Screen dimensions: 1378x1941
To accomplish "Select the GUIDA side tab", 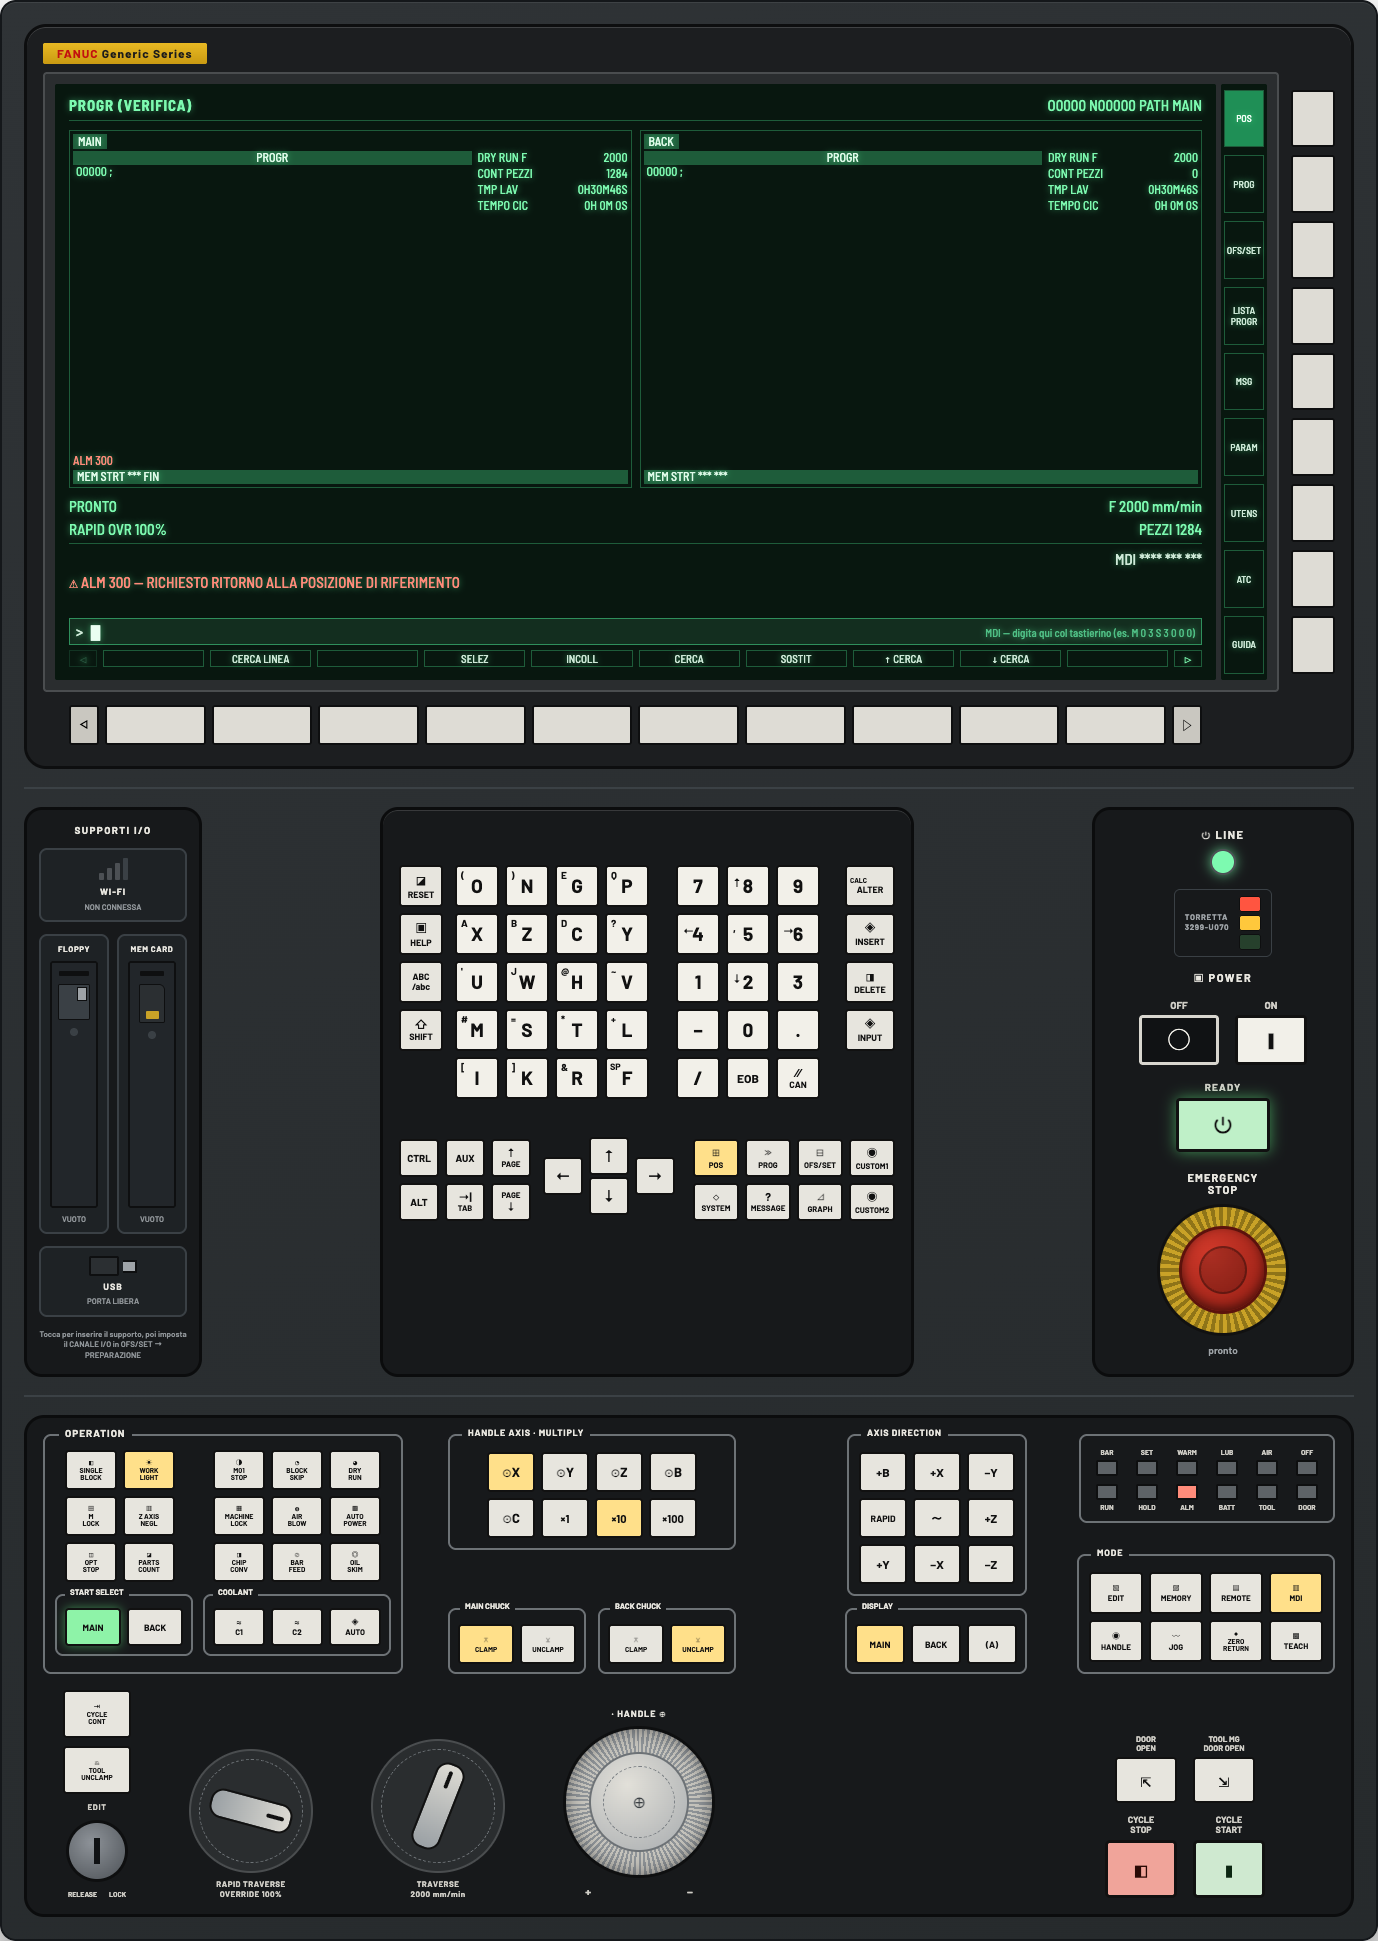I will pyautogui.click(x=1244, y=645).
